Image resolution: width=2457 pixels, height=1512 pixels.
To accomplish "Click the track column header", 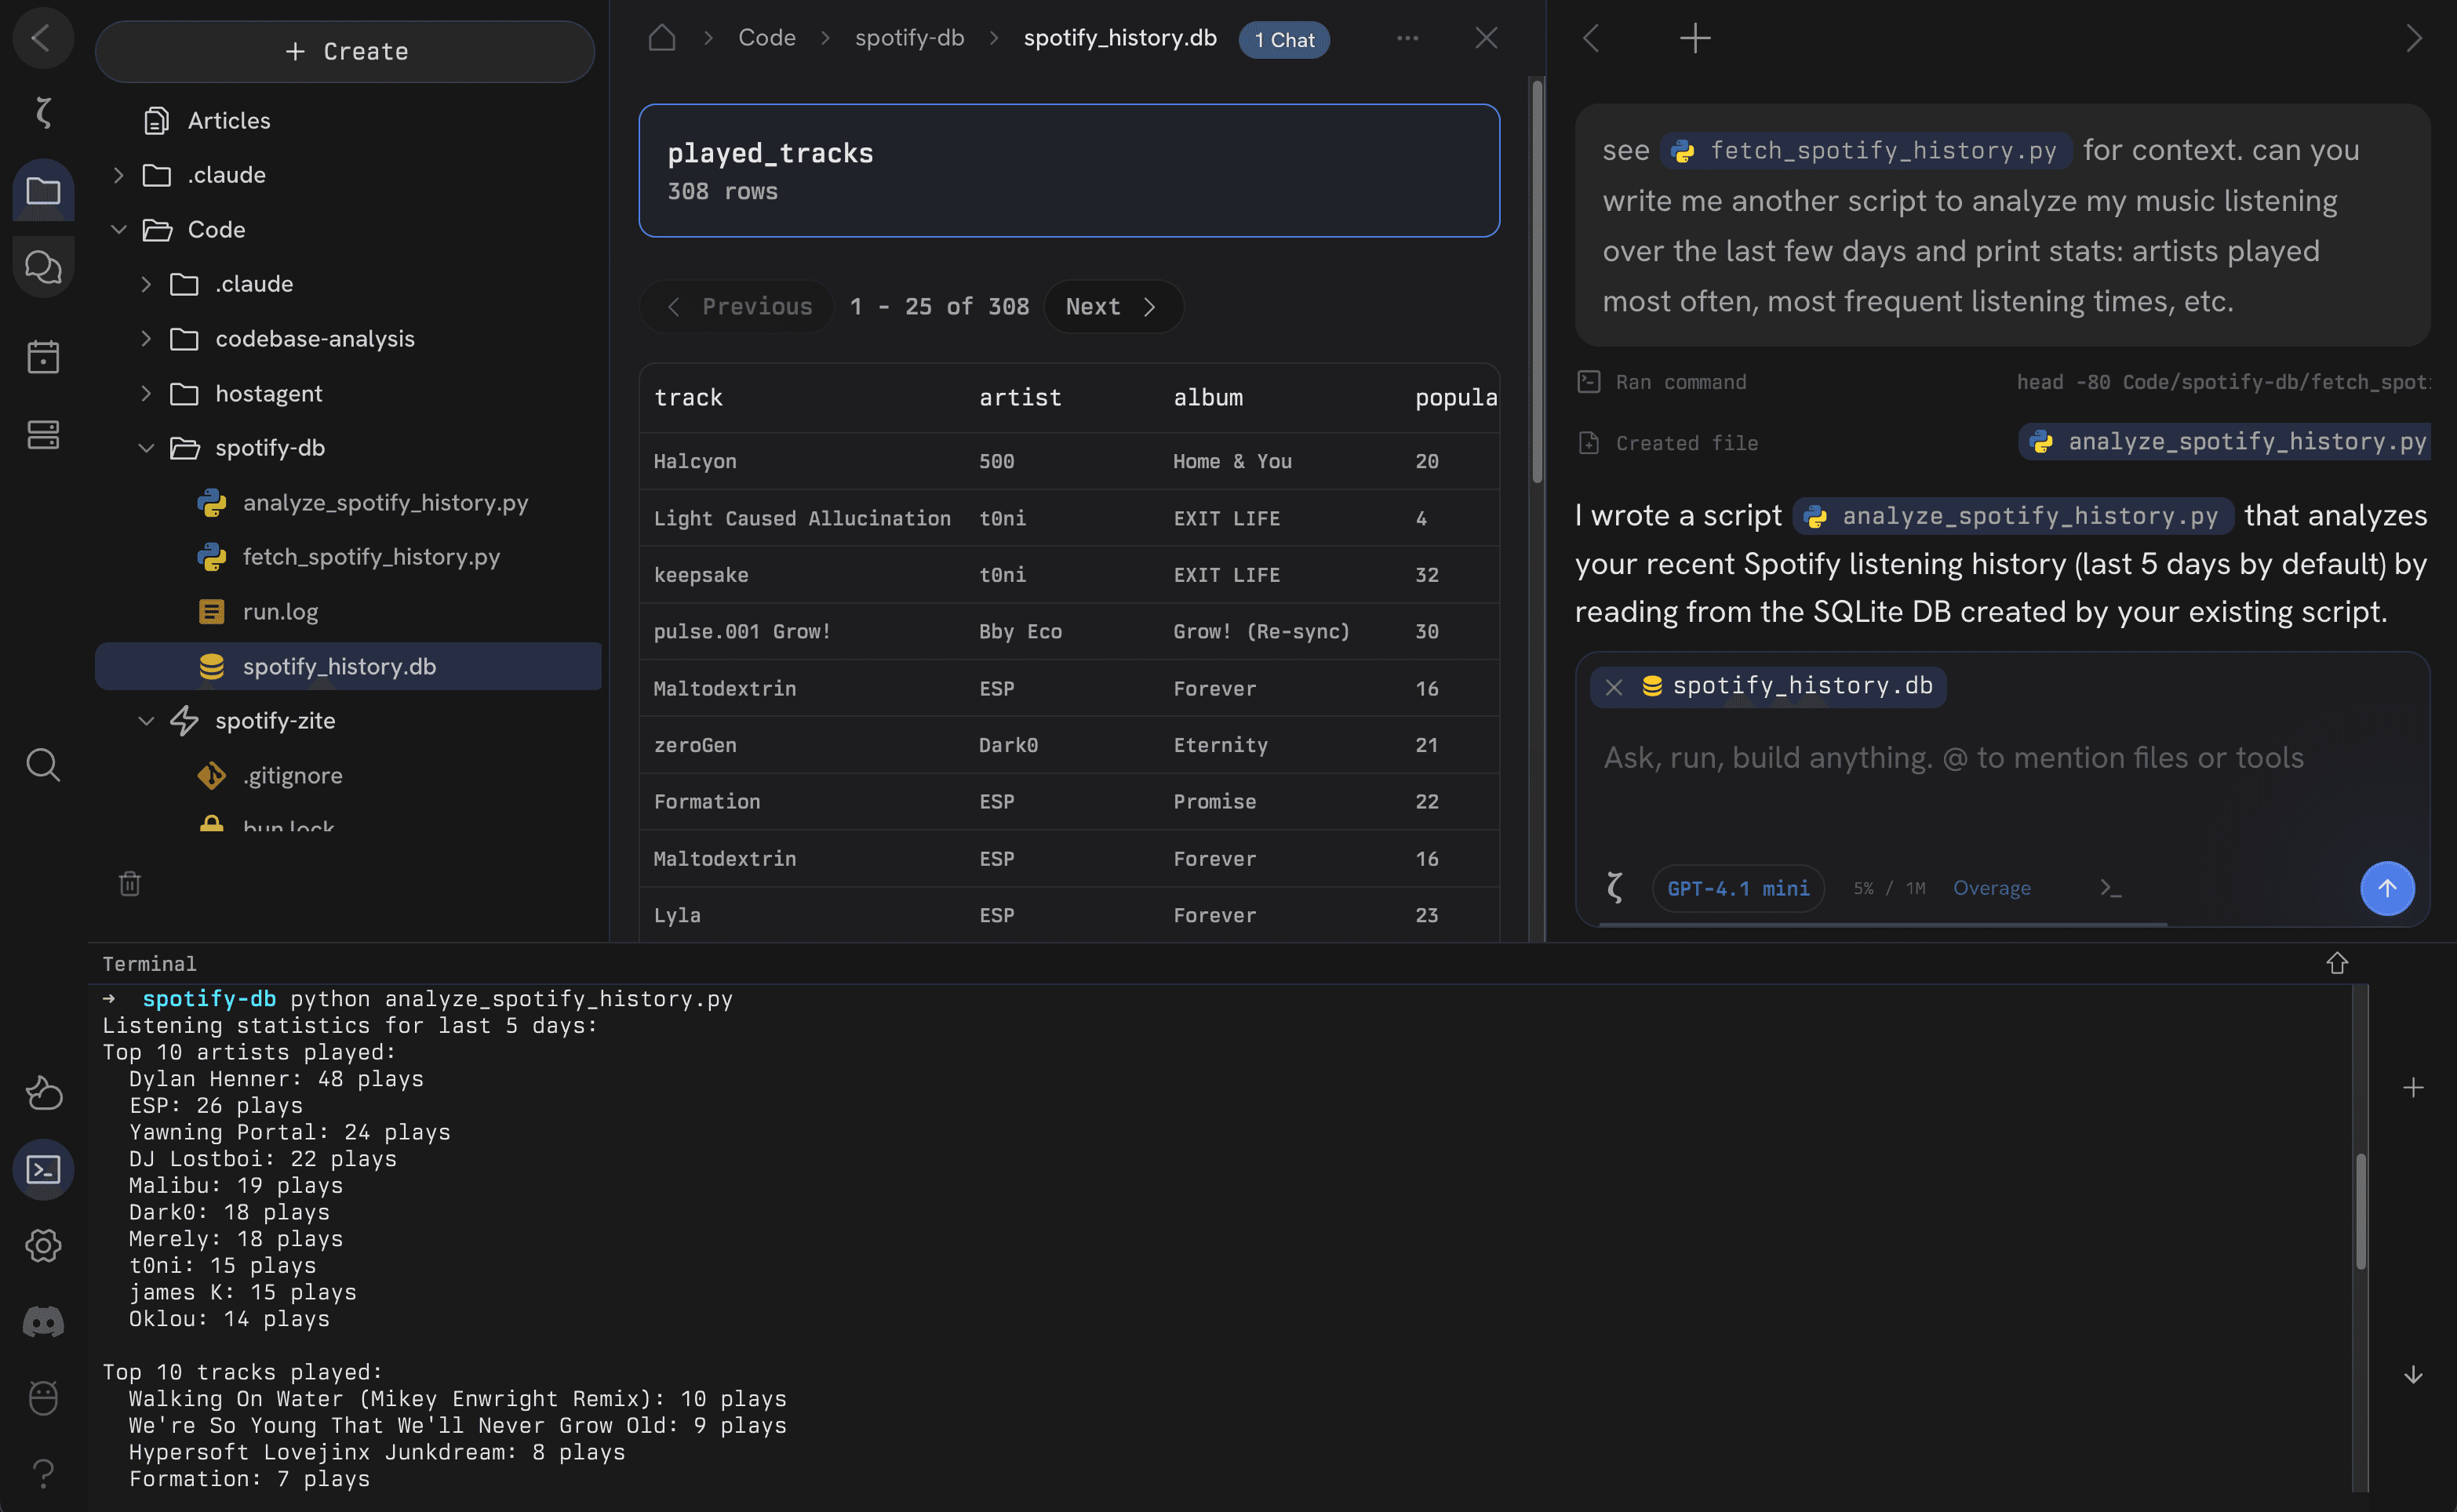I will [x=688, y=398].
